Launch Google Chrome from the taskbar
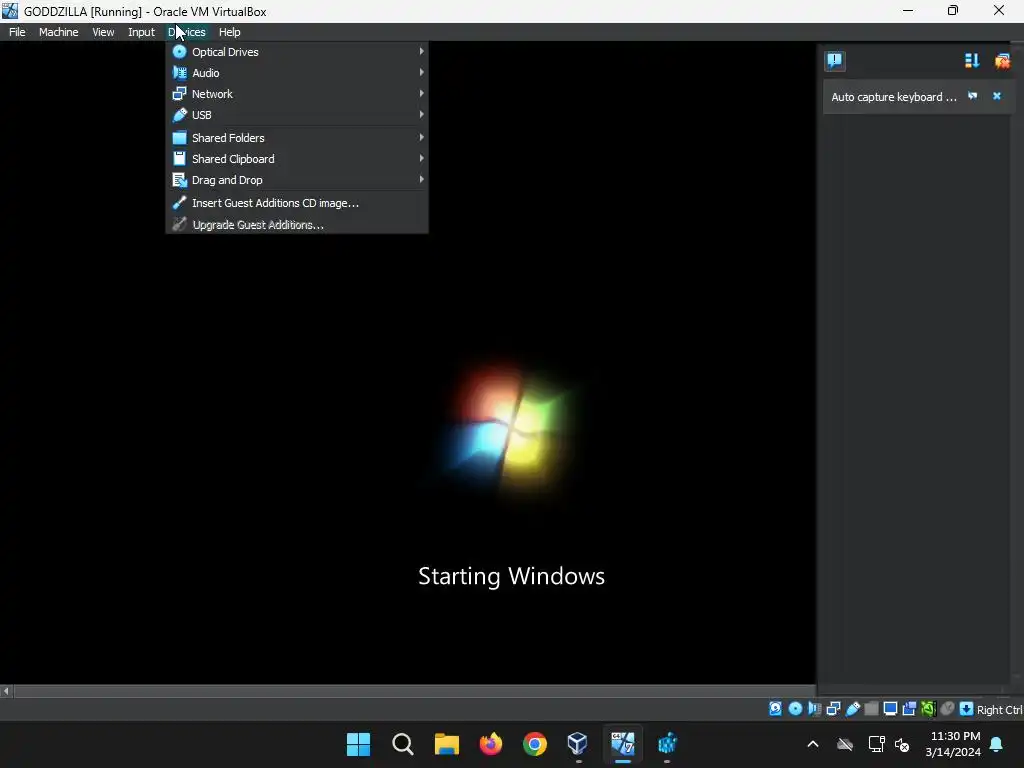This screenshot has height=768, width=1024. 535,744
